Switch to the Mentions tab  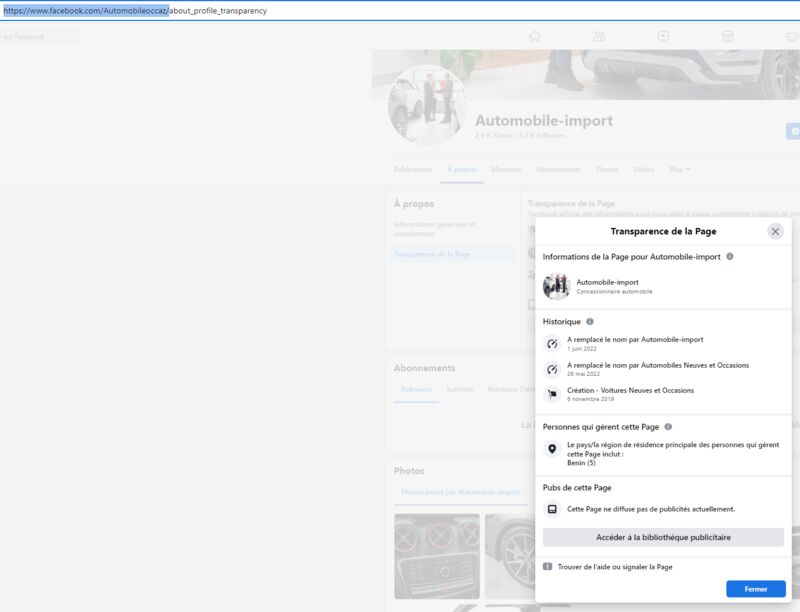[506, 169]
